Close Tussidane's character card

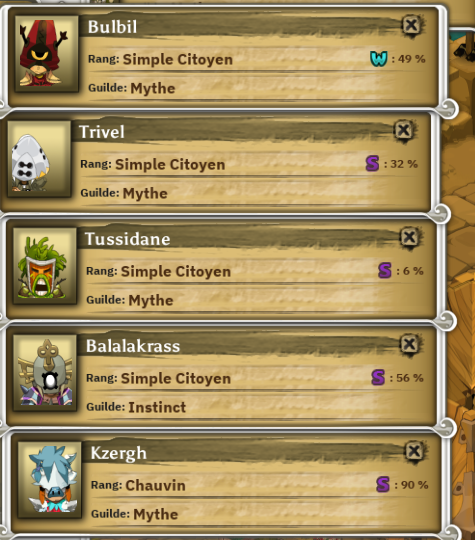coord(410,237)
